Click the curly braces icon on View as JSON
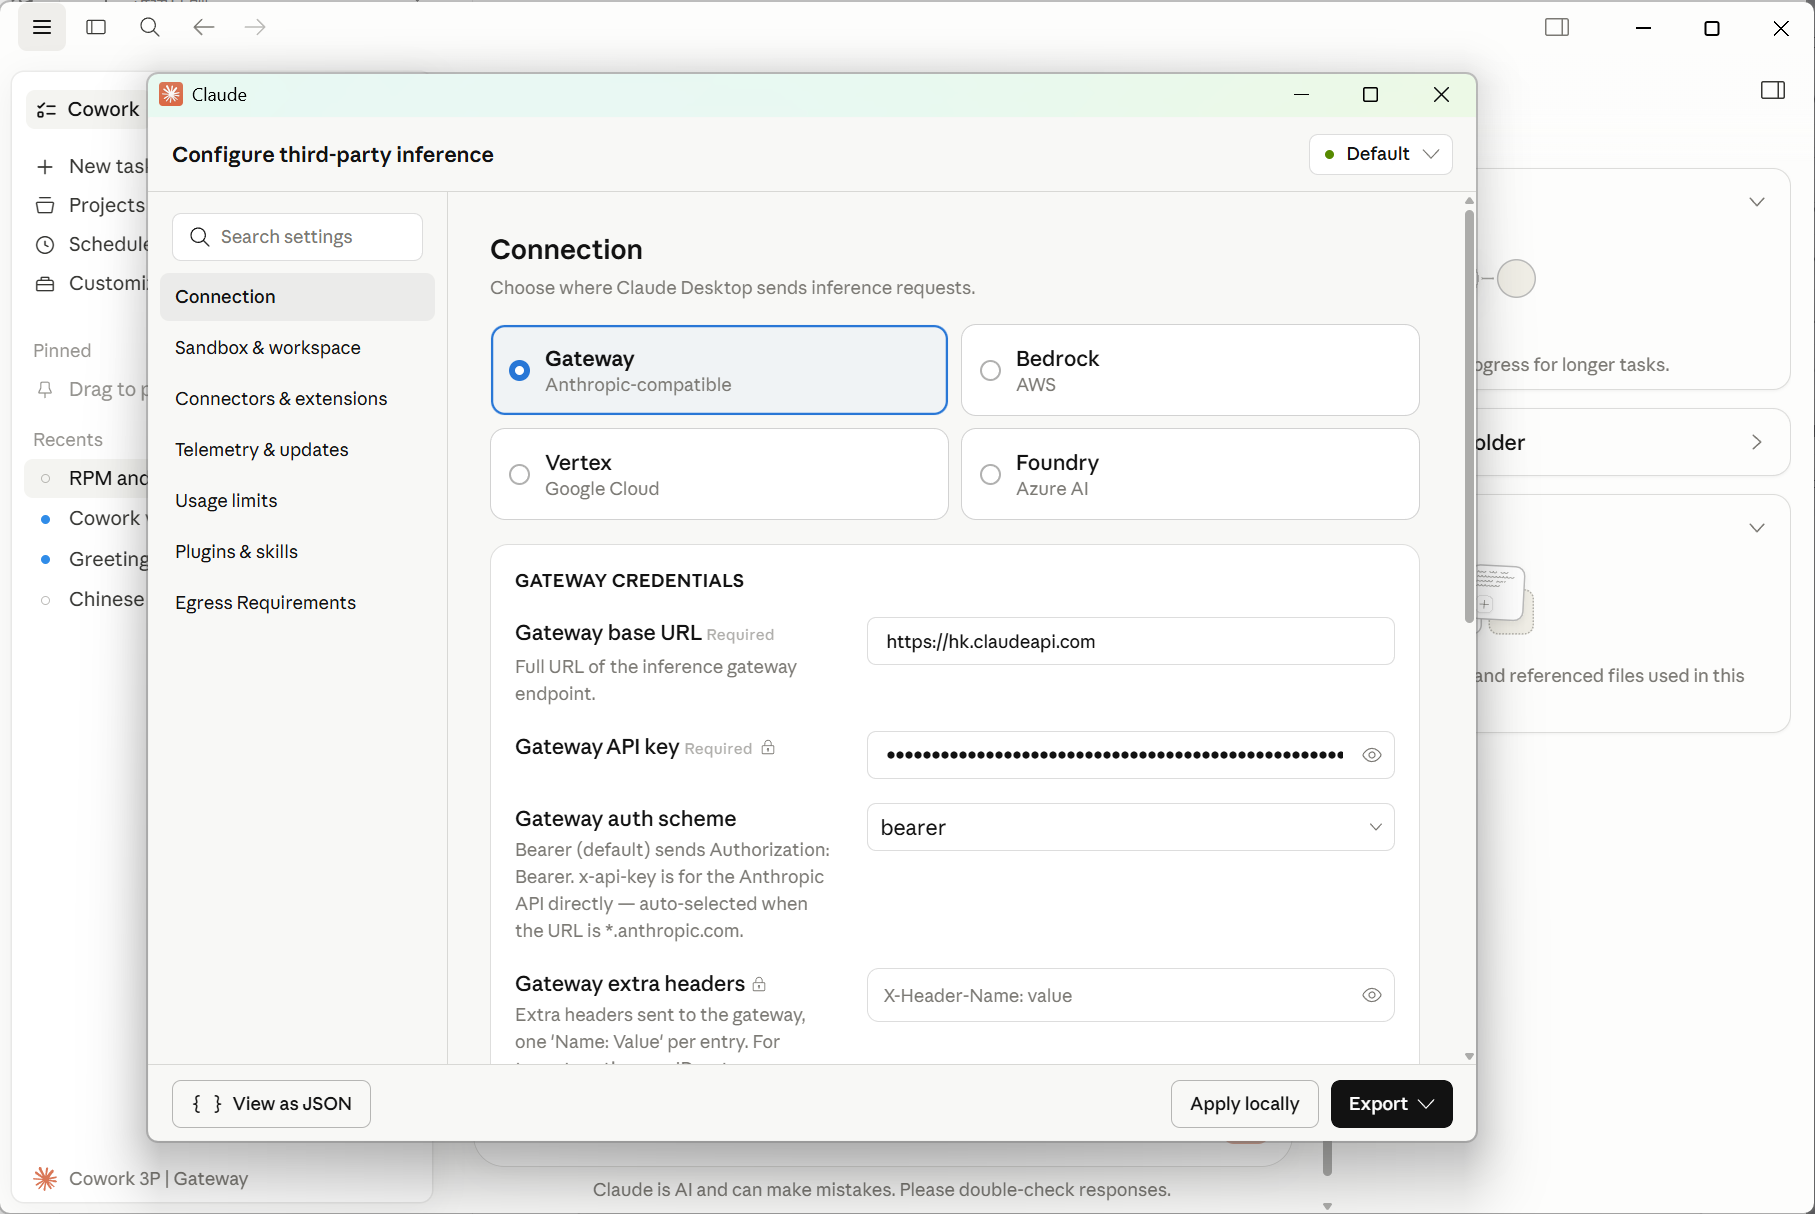The height and width of the screenshot is (1214, 1815). pyautogui.click(x=207, y=1104)
